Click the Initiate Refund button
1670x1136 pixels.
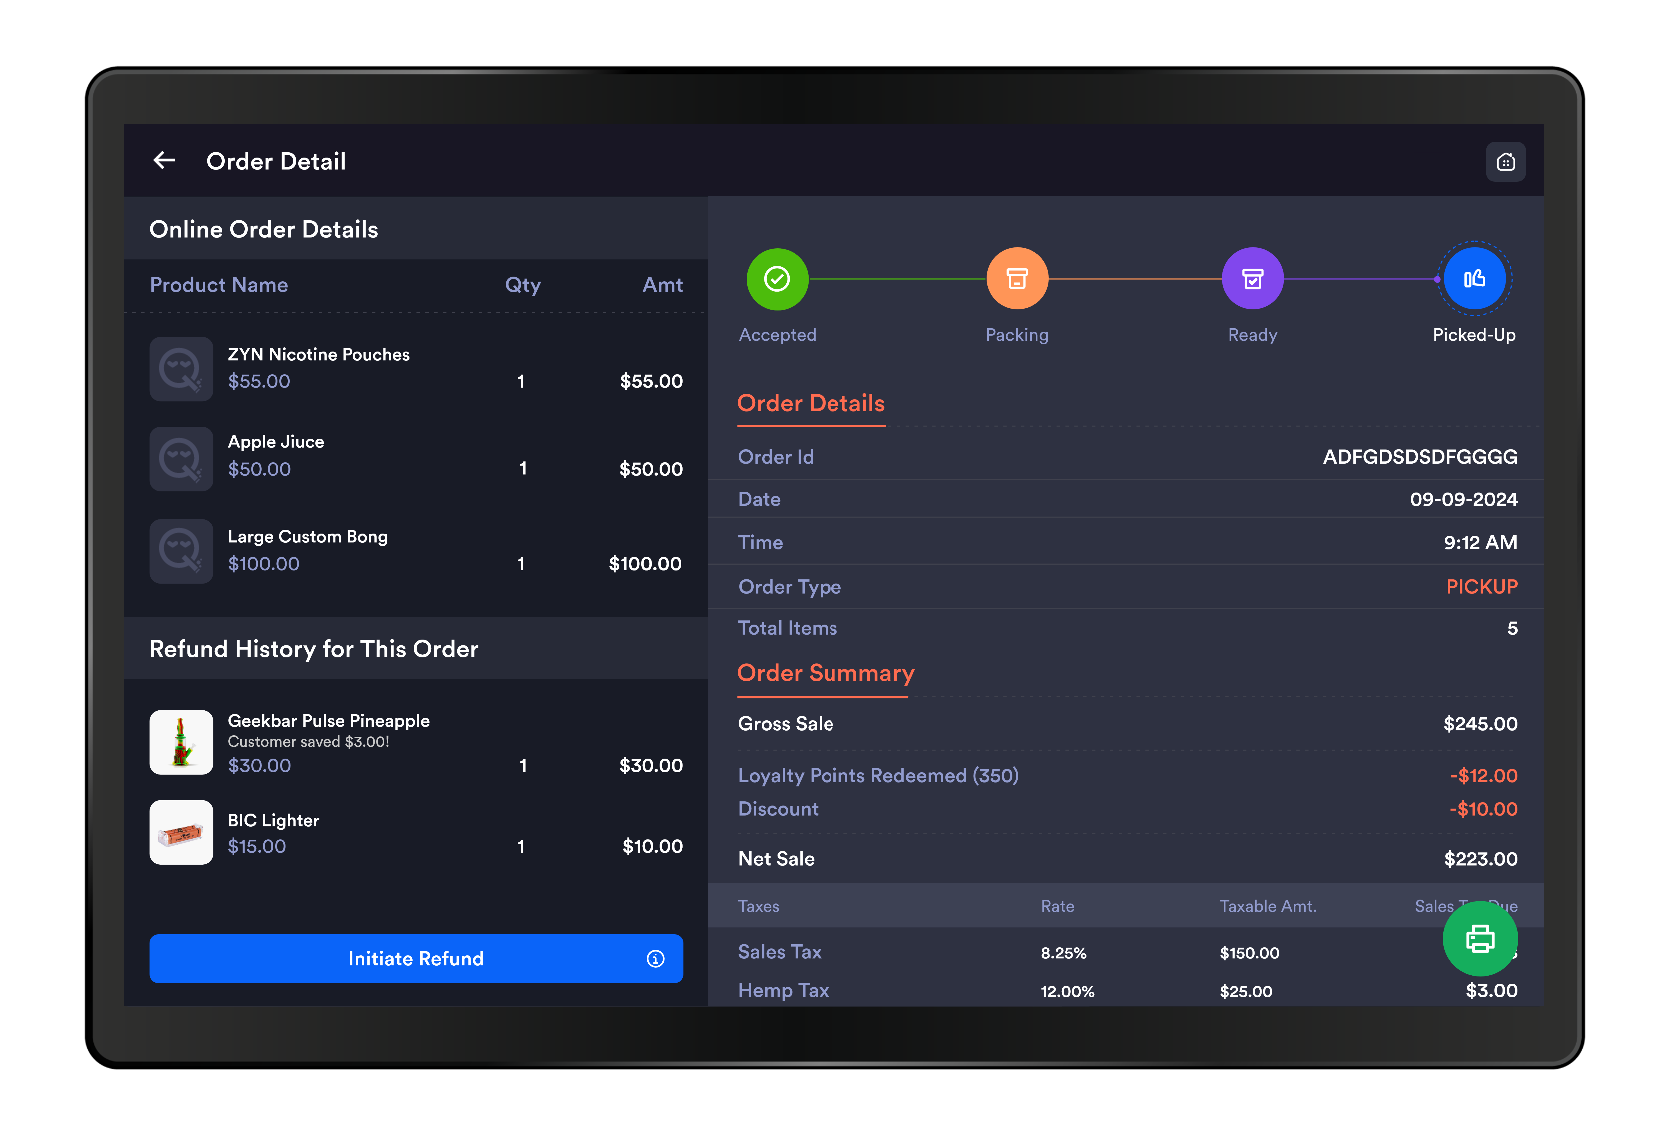[415, 959]
